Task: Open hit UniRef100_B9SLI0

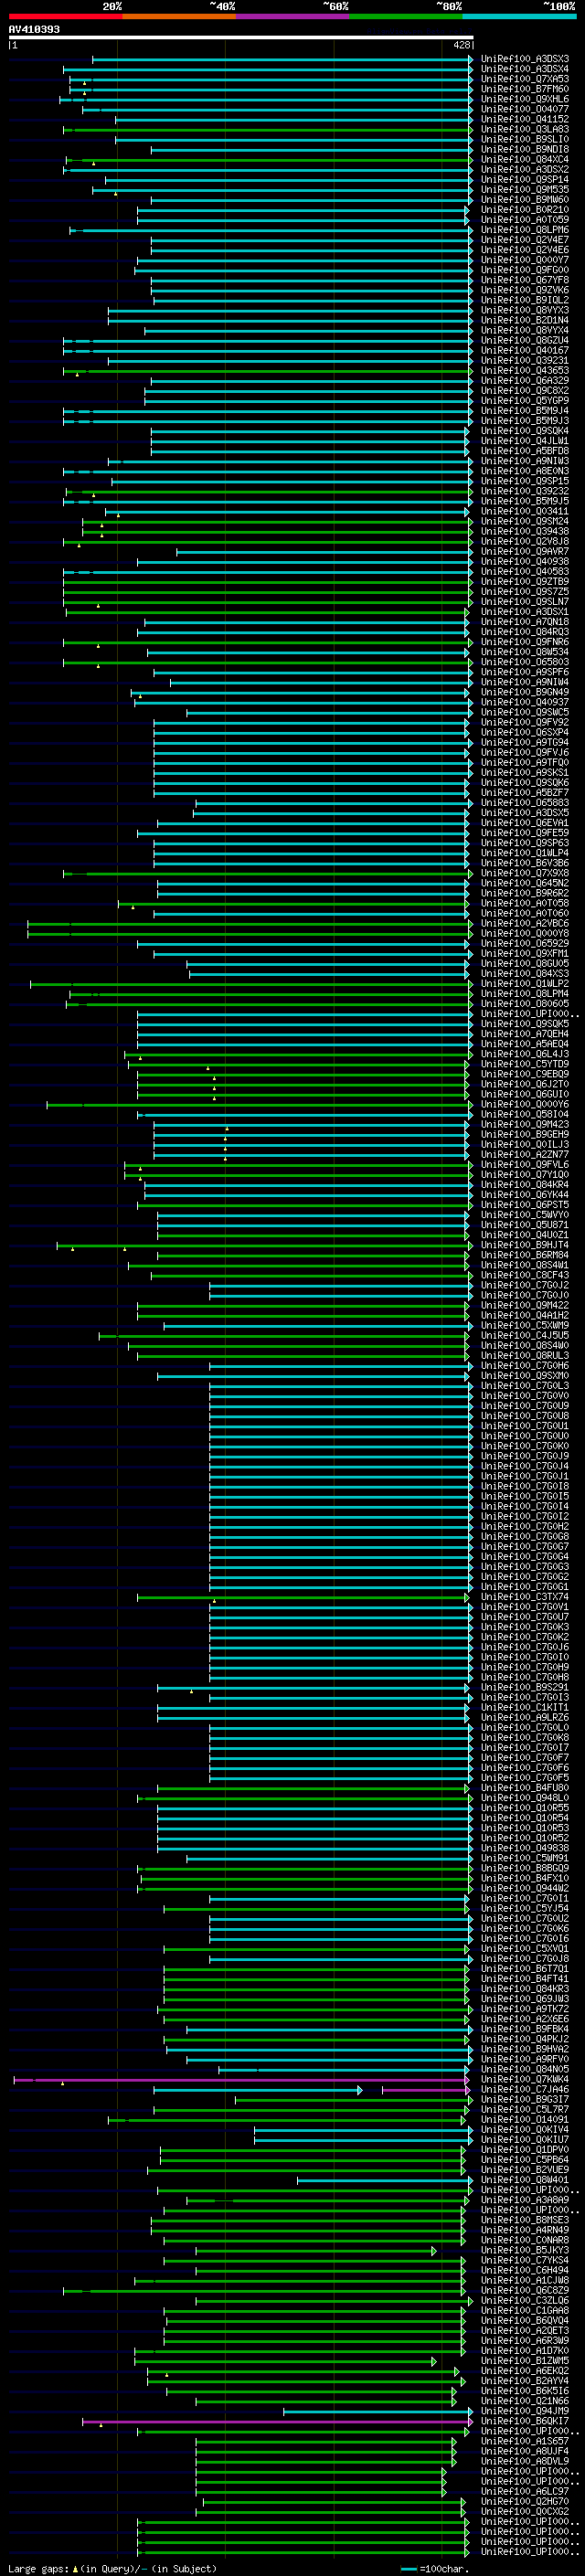Action: (525, 139)
